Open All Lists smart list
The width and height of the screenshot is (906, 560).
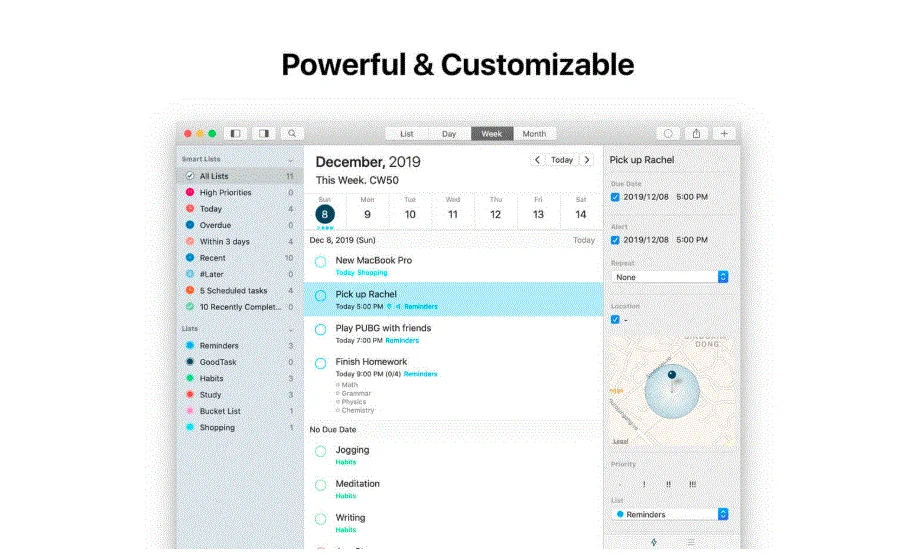[x=239, y=176]
